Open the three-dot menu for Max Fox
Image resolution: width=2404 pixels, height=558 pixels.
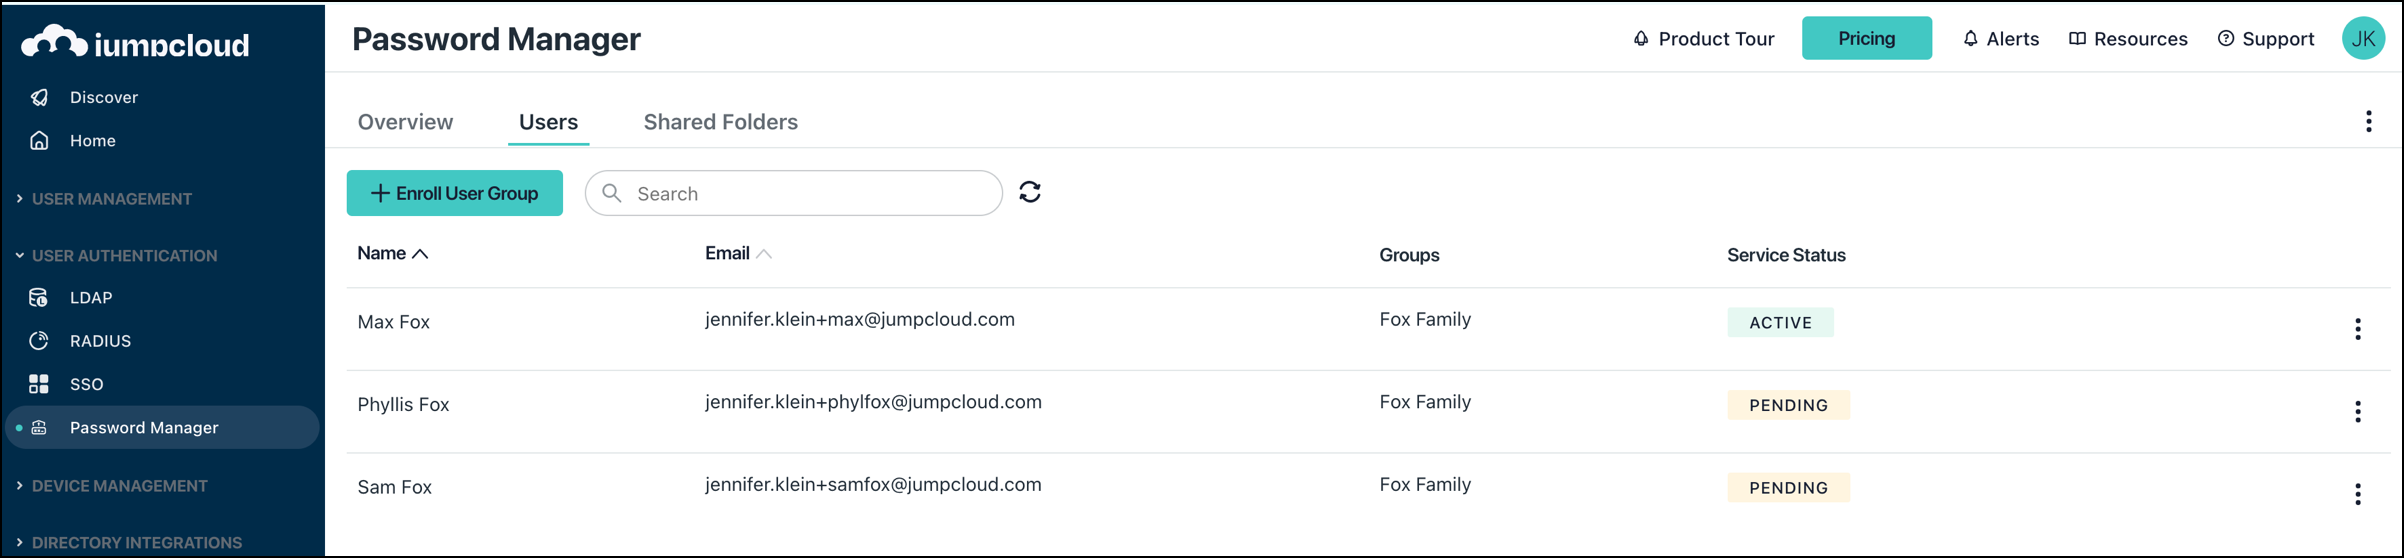tap(2357, 329)
